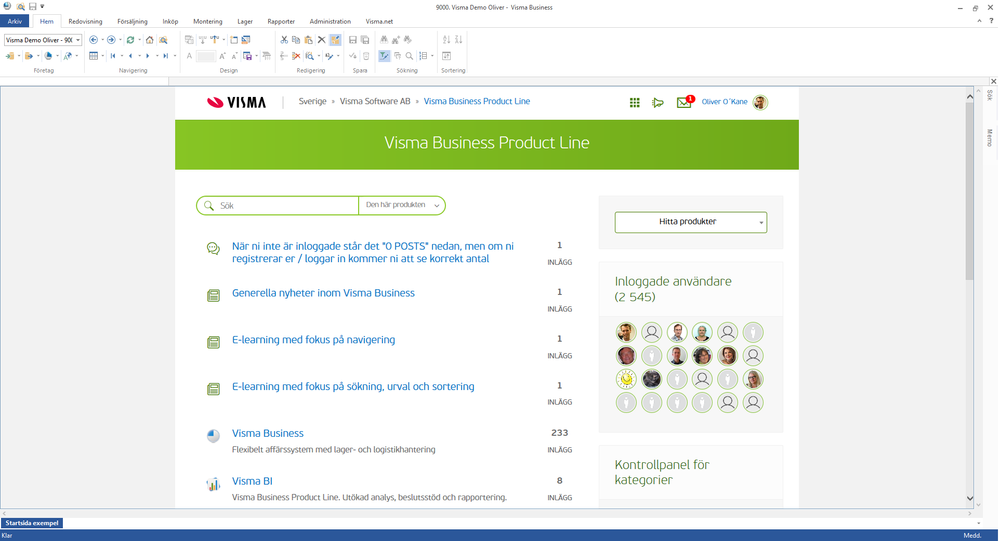The image size is (999, 541).
Task: Click the cut scissors icon
Action: point(284,40)
